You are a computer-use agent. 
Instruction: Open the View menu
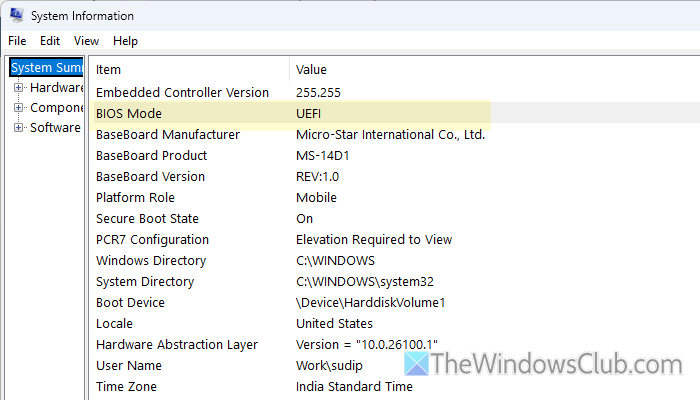tap(86, 41)
